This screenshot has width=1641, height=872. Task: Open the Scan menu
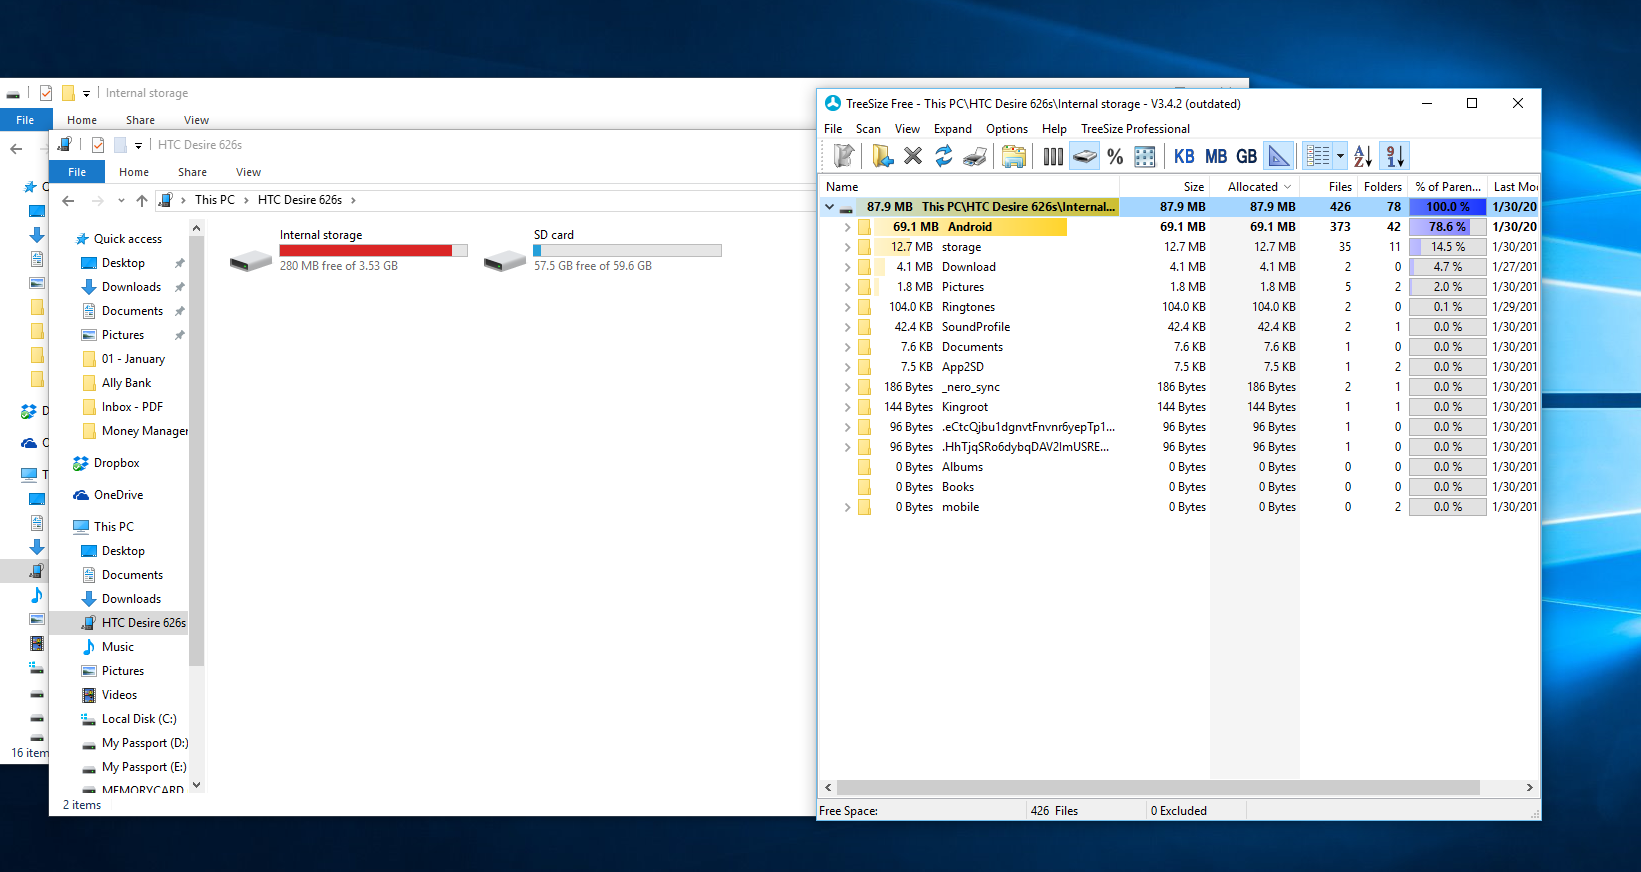click(867, 129)
